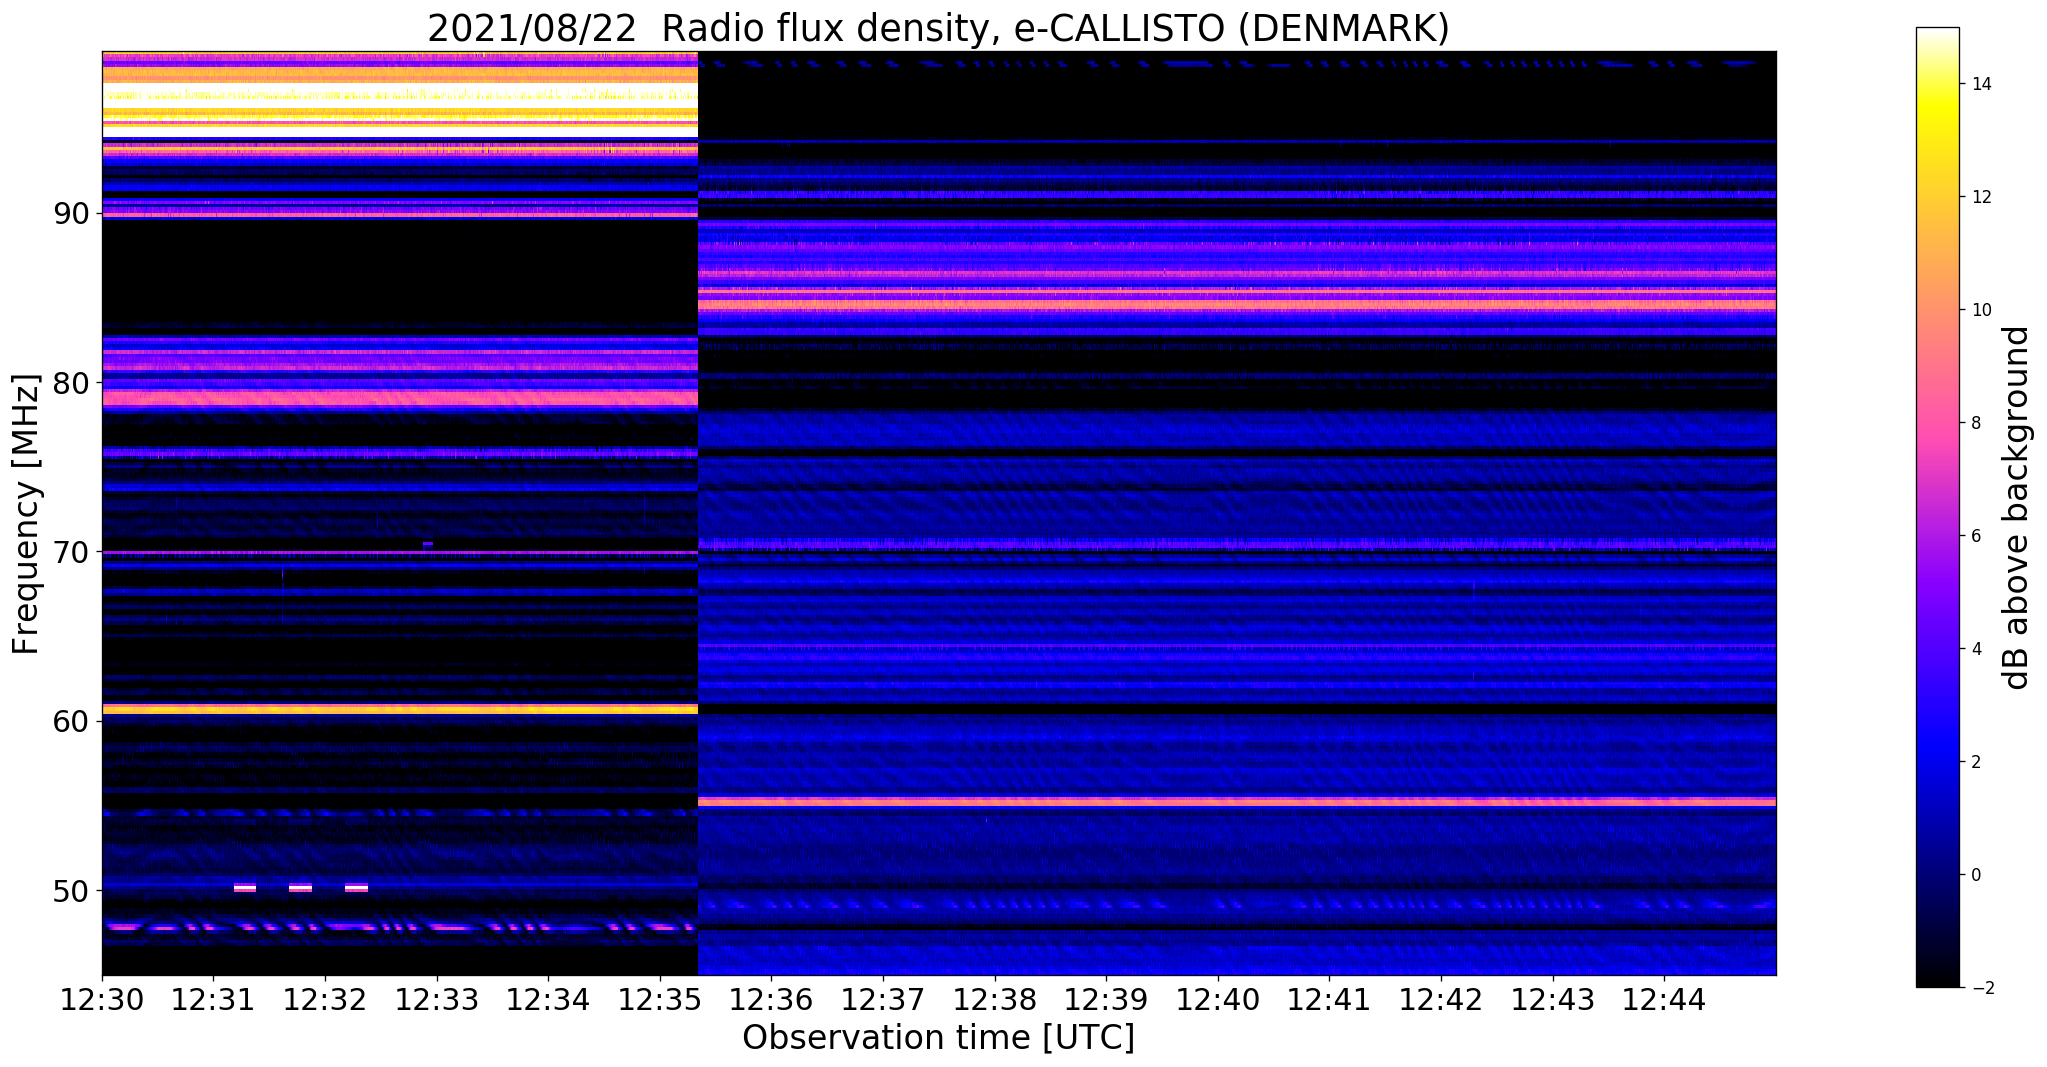The height and width of the screenshot is (1067, 2047).
Task: Click the second white burst marker at 50 MHz
Action: point(300,887)
